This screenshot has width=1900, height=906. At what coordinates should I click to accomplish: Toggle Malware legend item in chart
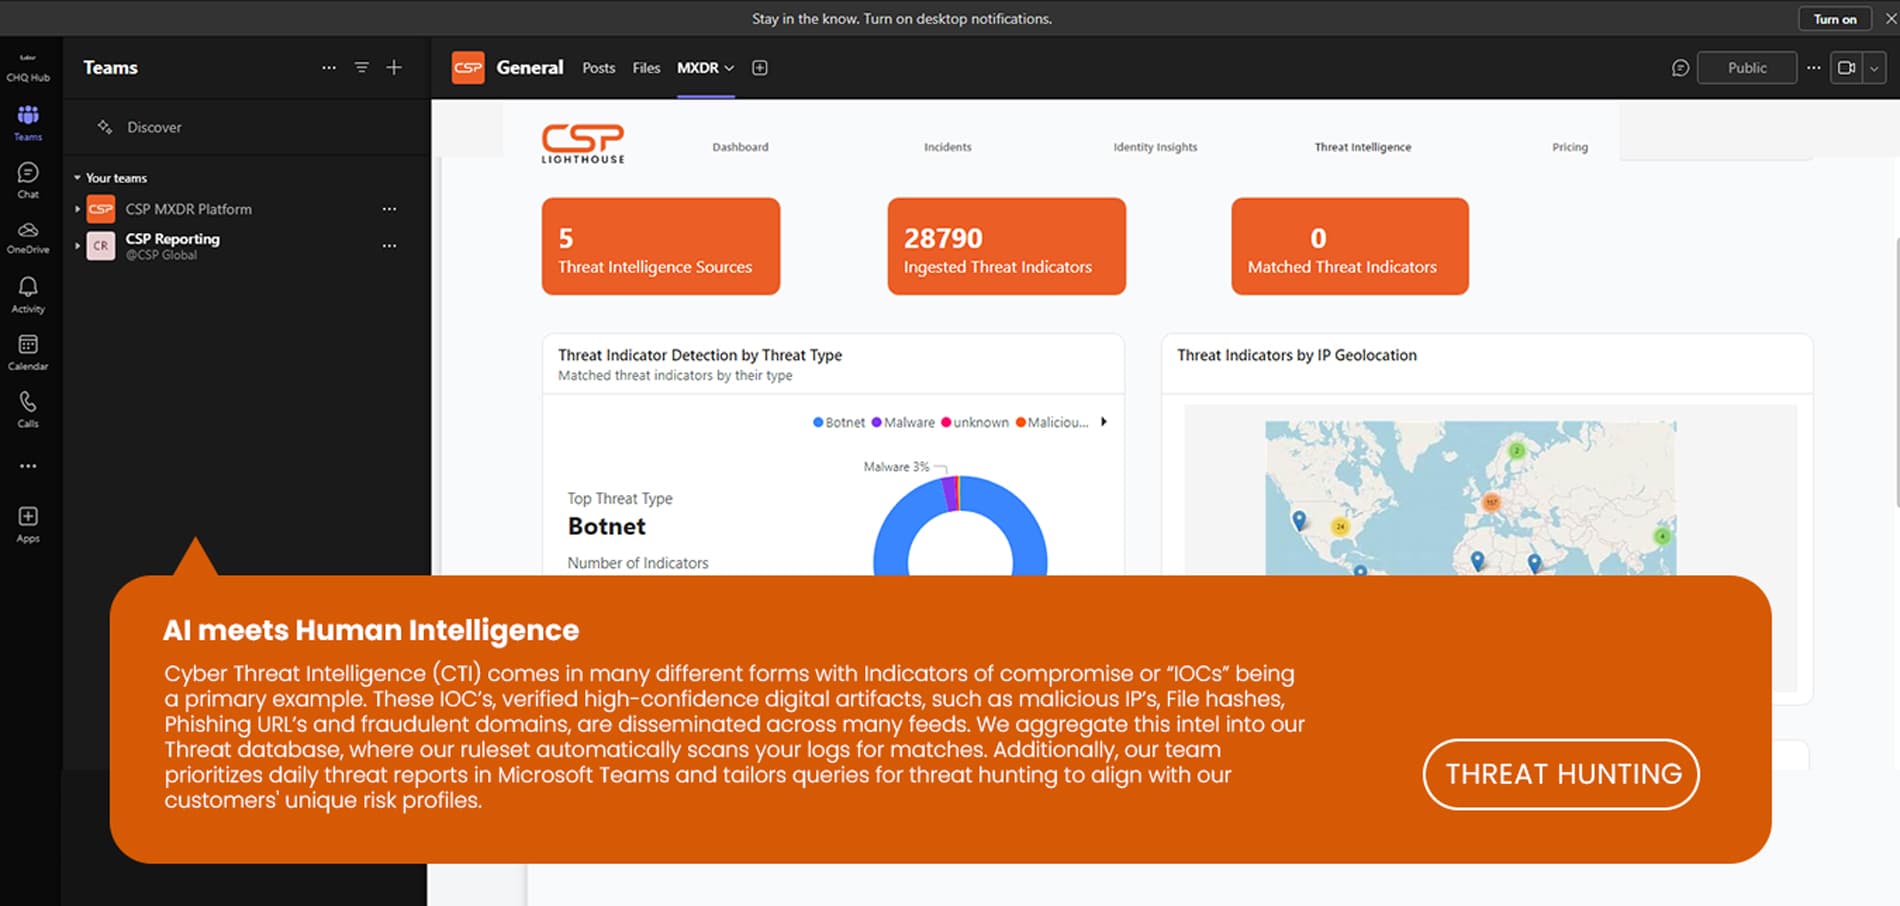pyautogui.click(x=903, y=422)
